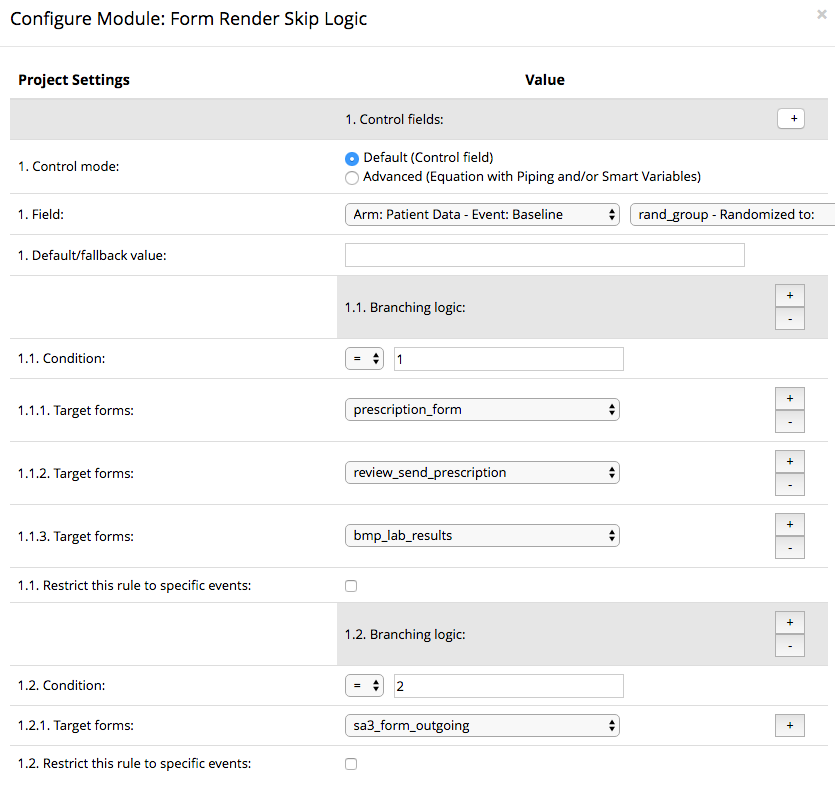Click the '1. Control fields:' label

[x=394, y=119]
